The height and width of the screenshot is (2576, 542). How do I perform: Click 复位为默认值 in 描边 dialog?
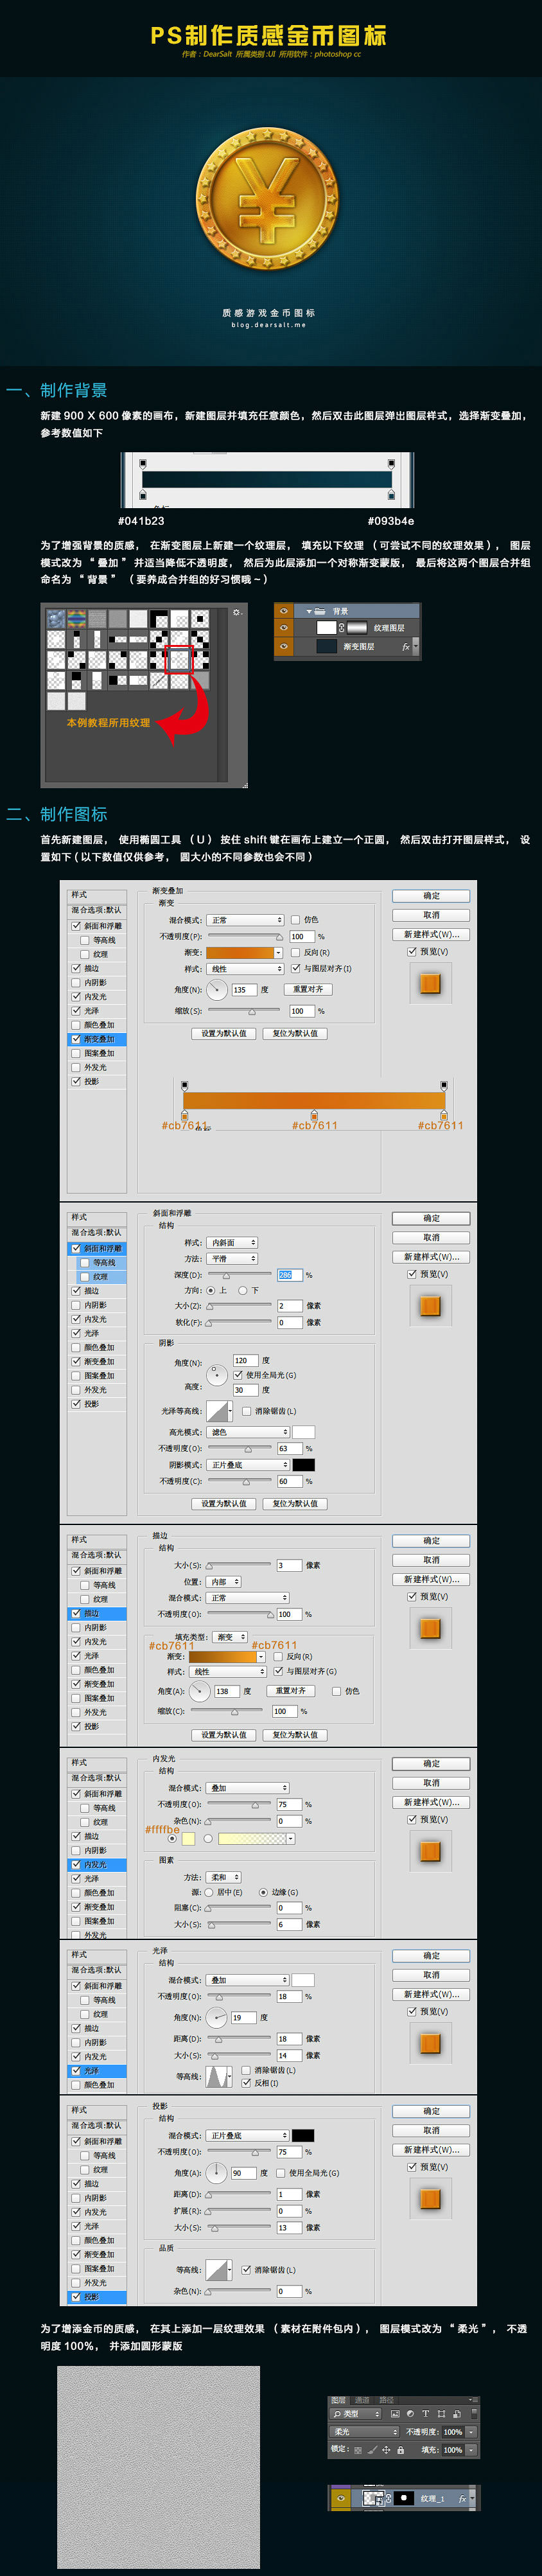[x=295, y=1735]
